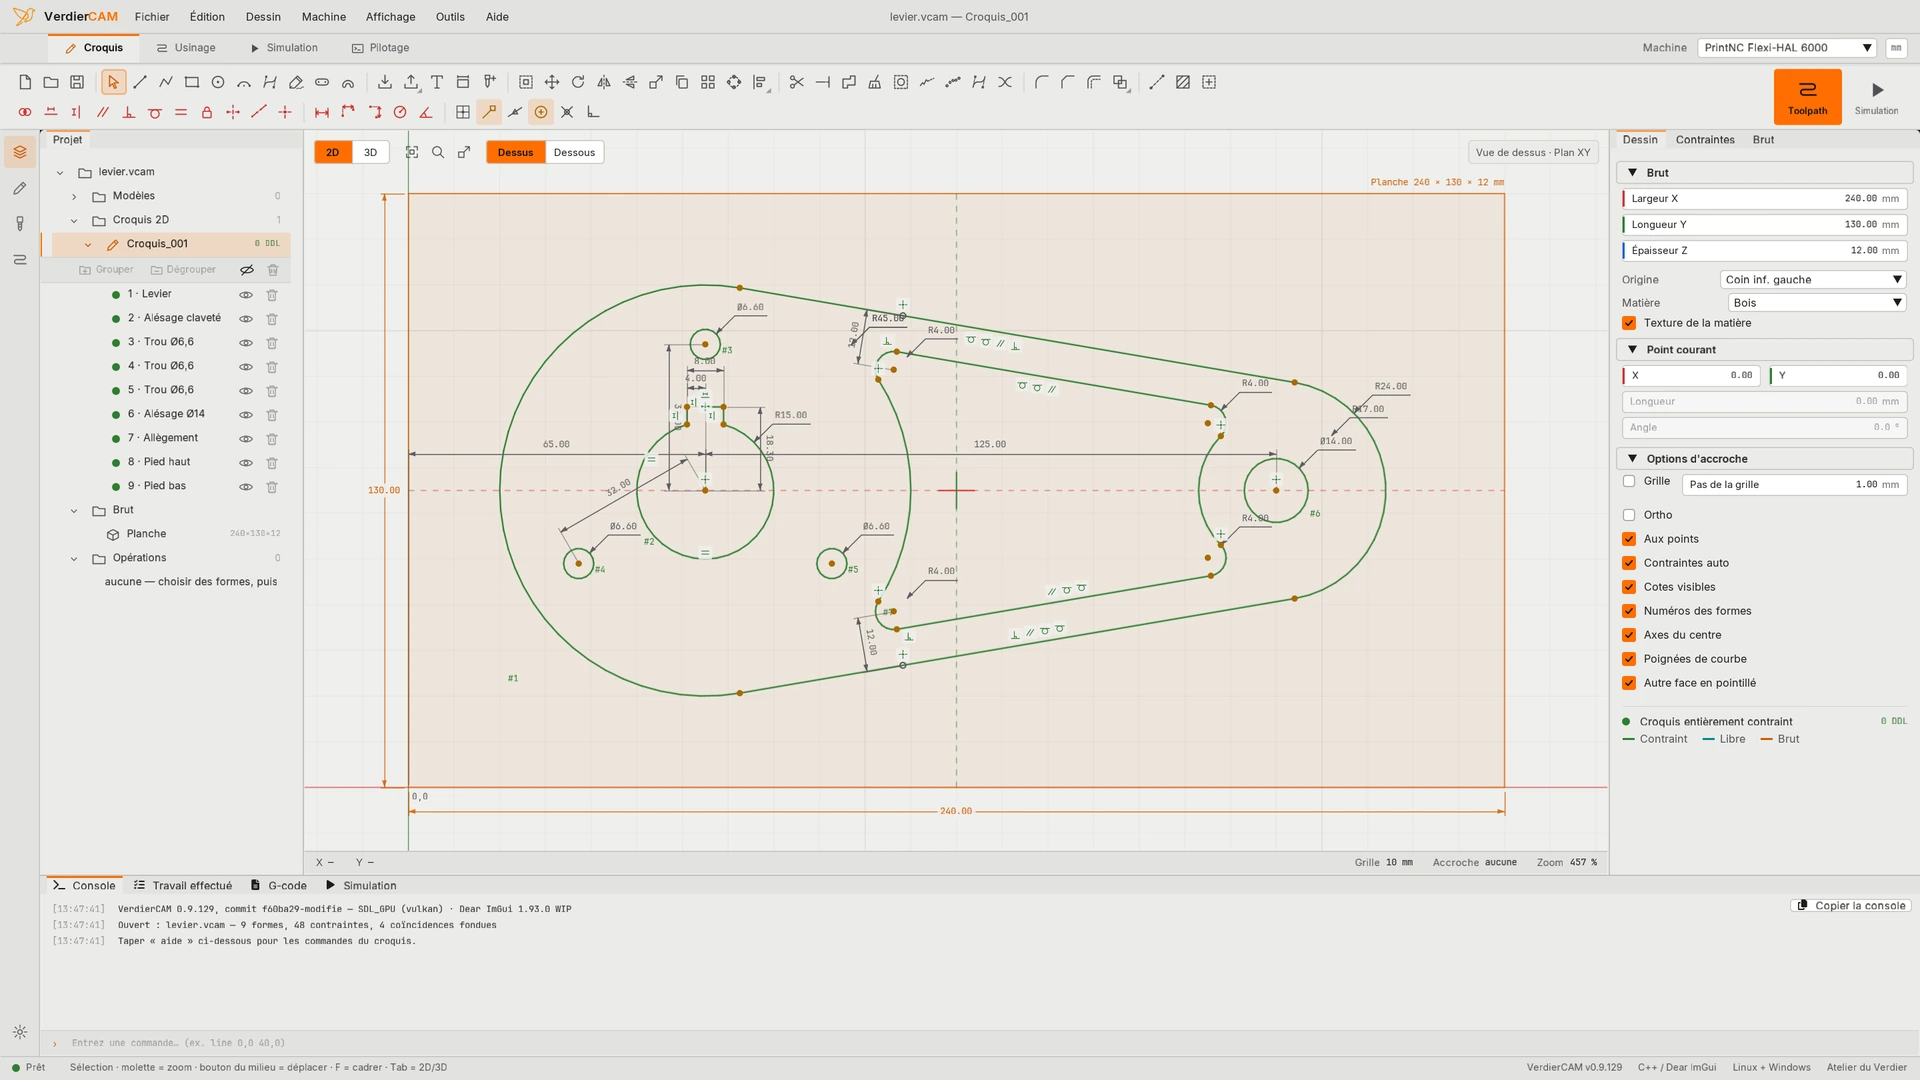Open the Affichage menu

(390, 17)
